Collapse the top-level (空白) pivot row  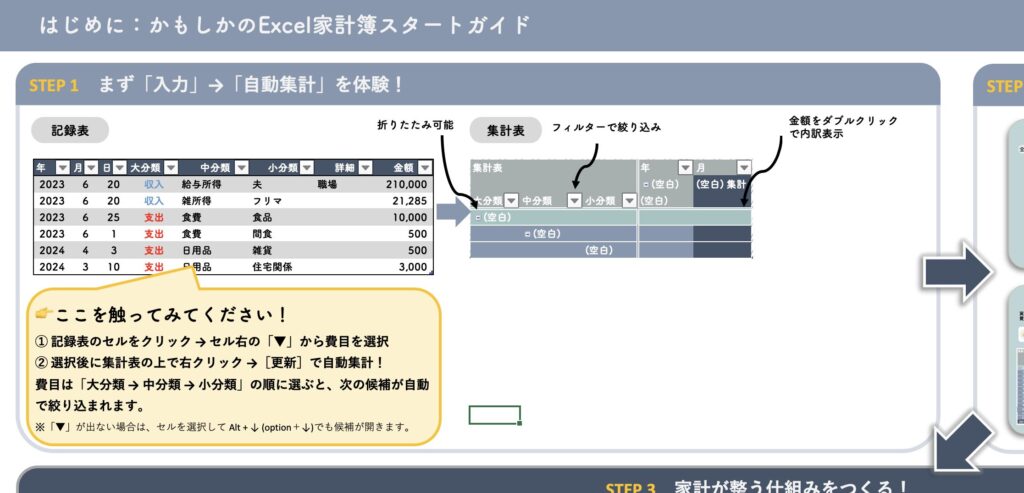coord(477,217)
